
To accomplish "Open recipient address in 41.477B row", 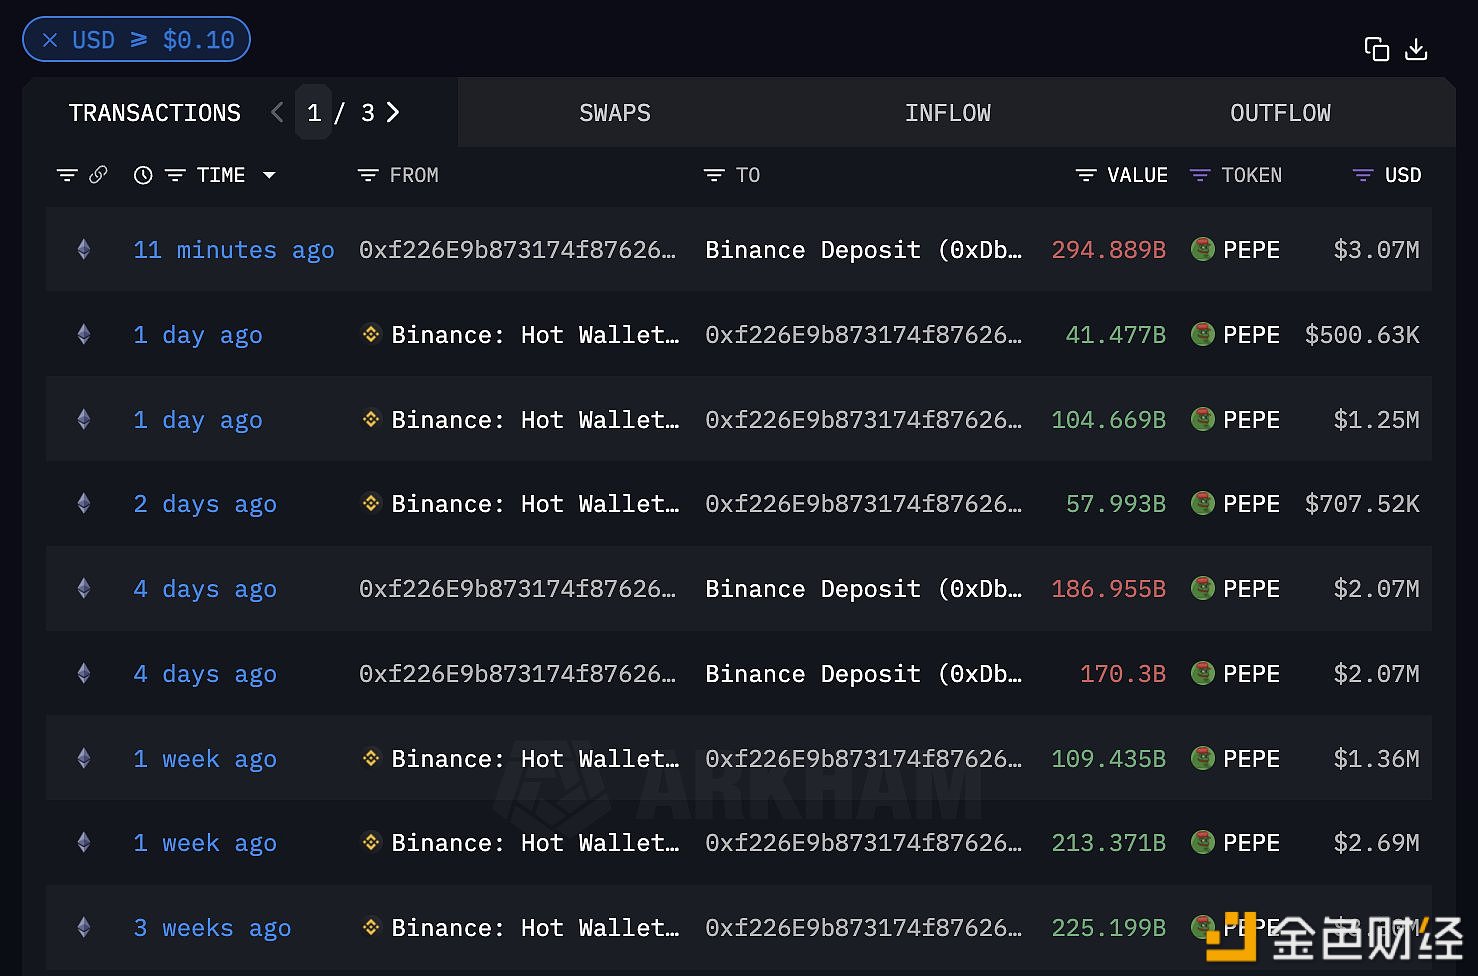I will point(864,335).
